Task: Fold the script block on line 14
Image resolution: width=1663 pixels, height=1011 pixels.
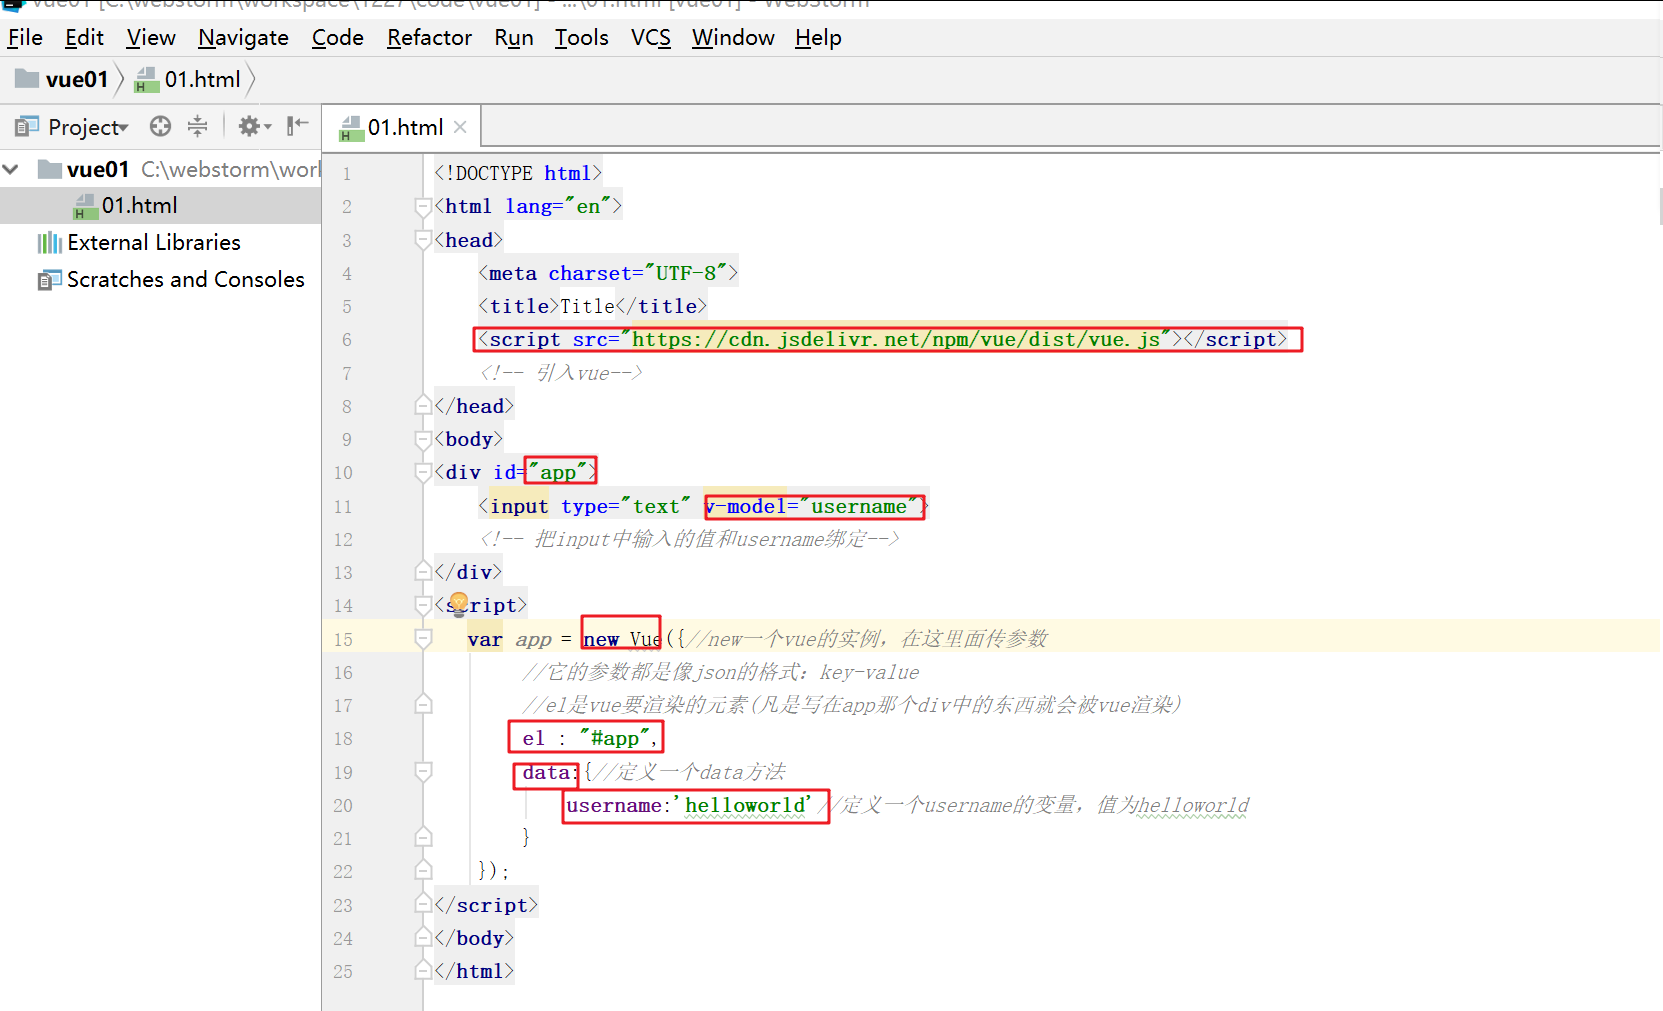Action: 423,605
